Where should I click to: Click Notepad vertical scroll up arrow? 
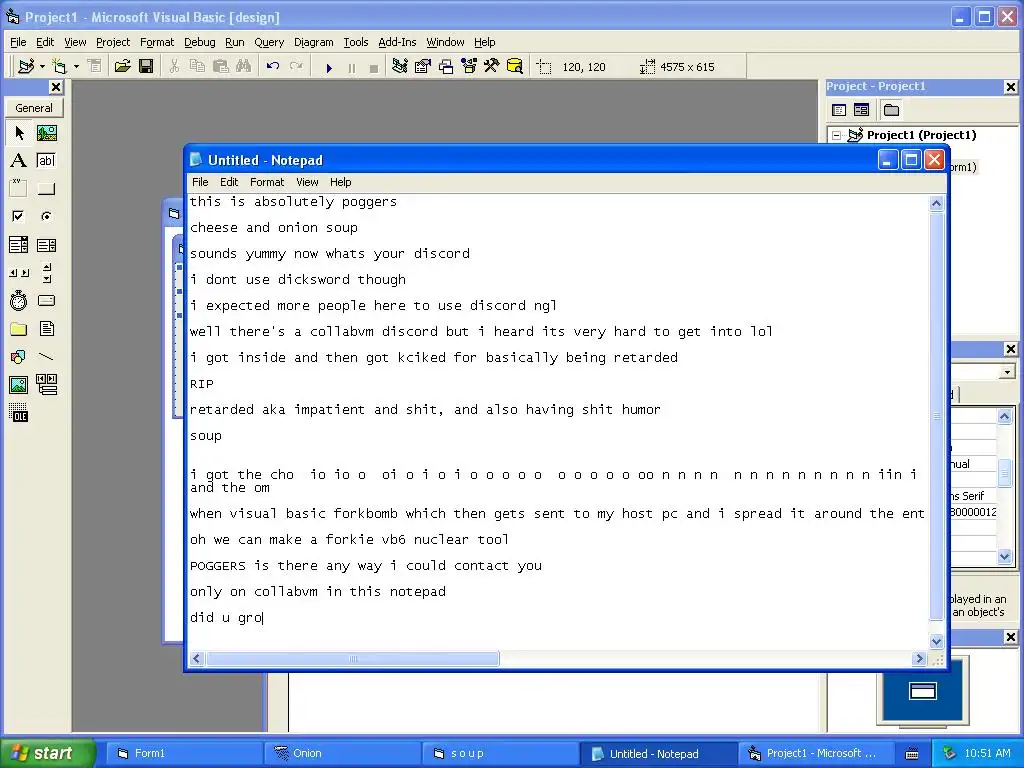(x=936, y=203)
